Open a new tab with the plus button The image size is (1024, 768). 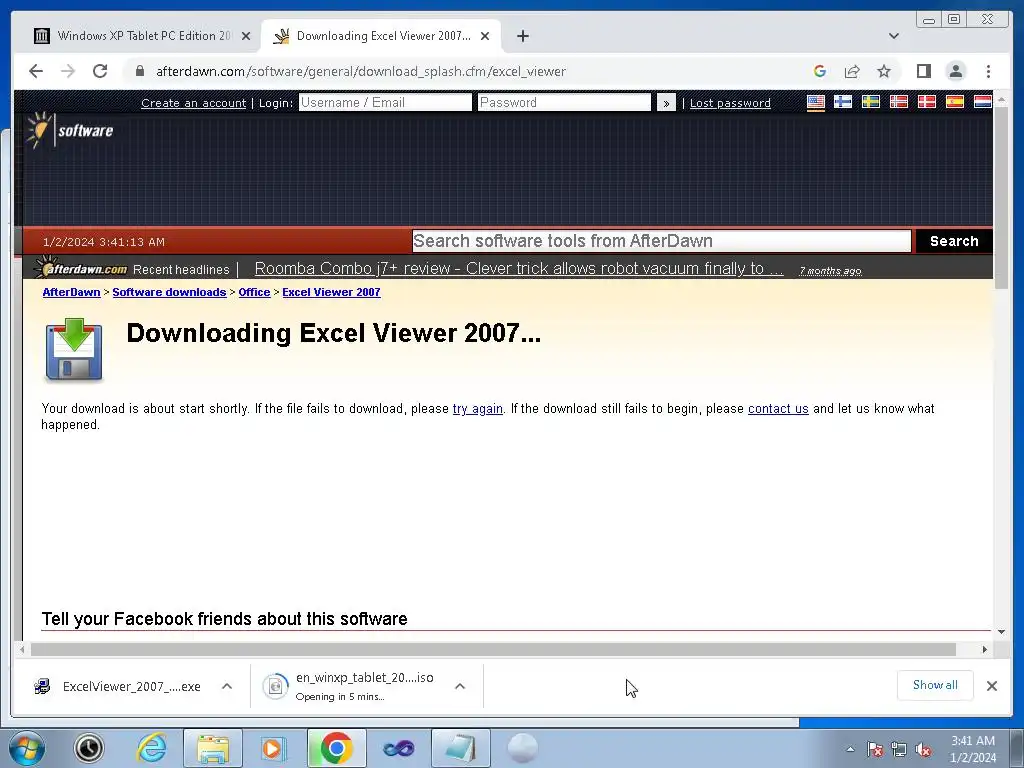pyautogui.click(x=522, y=36)
